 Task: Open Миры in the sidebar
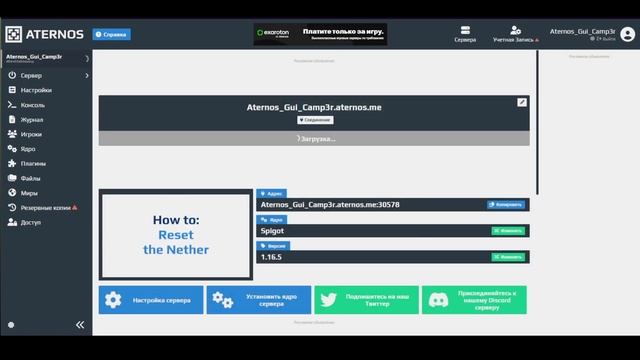[46, 193]
